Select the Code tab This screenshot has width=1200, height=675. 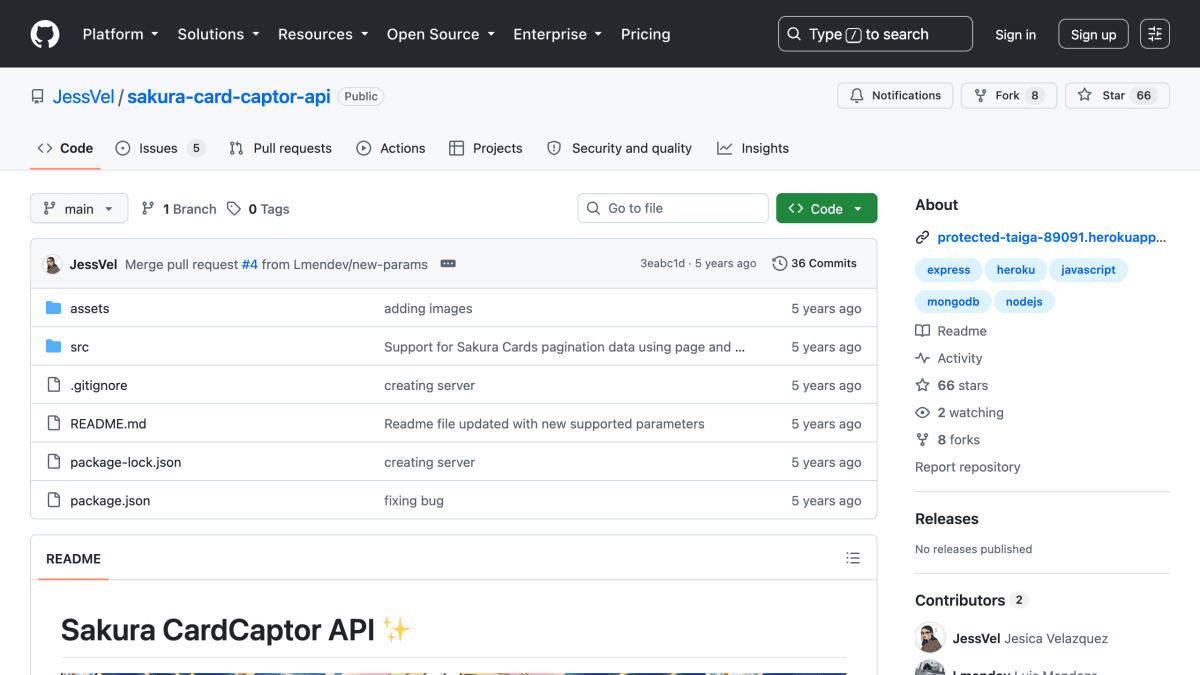coord(65,148)
